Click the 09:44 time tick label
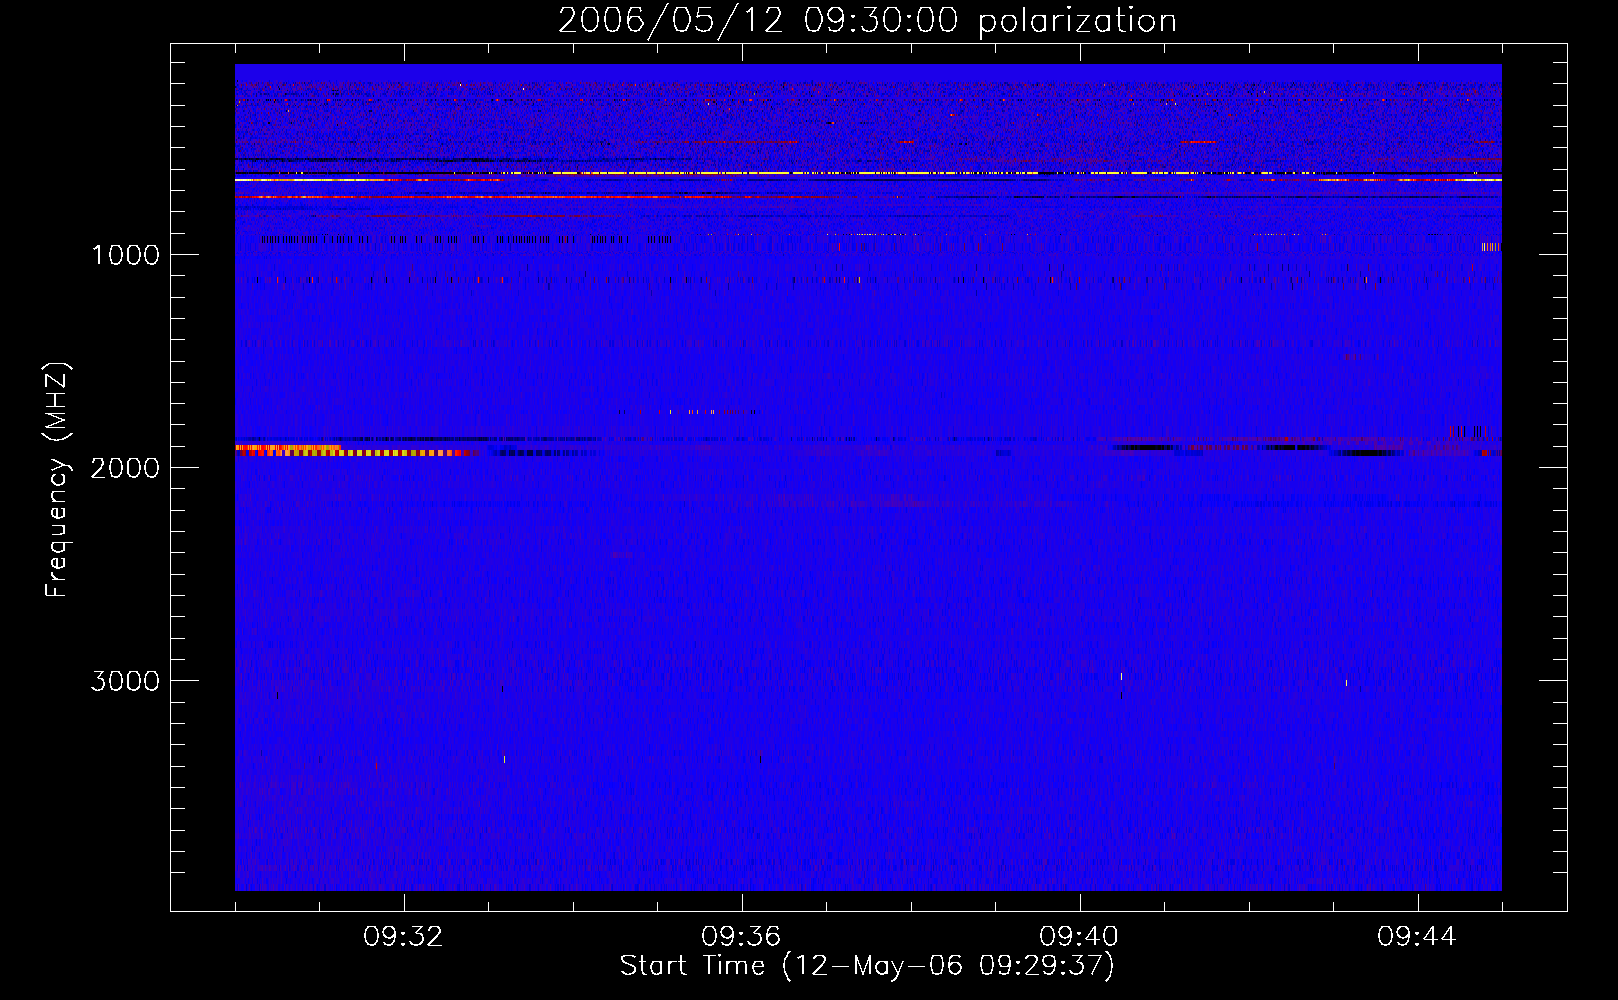 1417,937
